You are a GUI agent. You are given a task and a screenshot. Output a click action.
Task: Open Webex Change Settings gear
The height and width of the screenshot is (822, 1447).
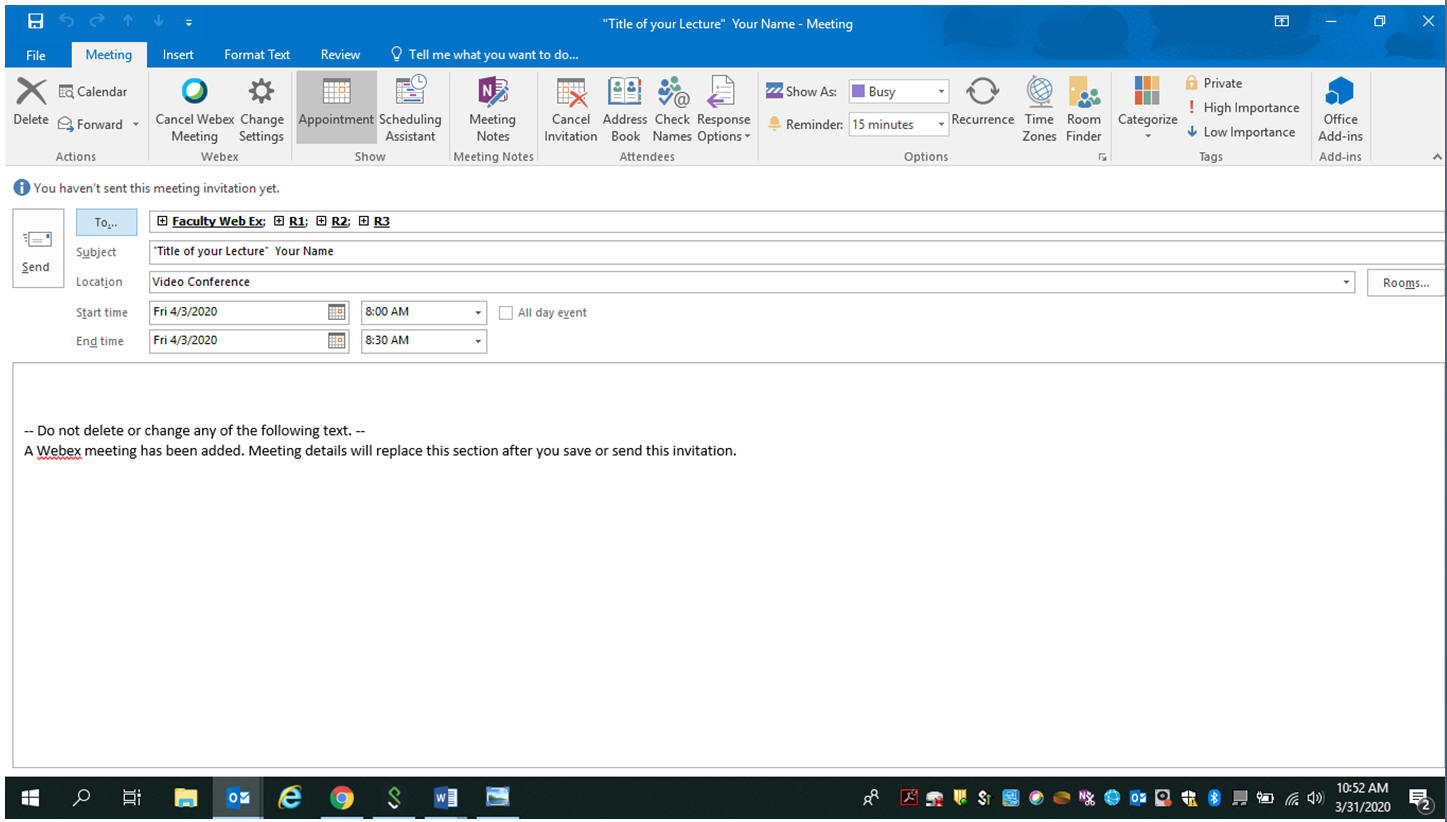click(261, 93)
